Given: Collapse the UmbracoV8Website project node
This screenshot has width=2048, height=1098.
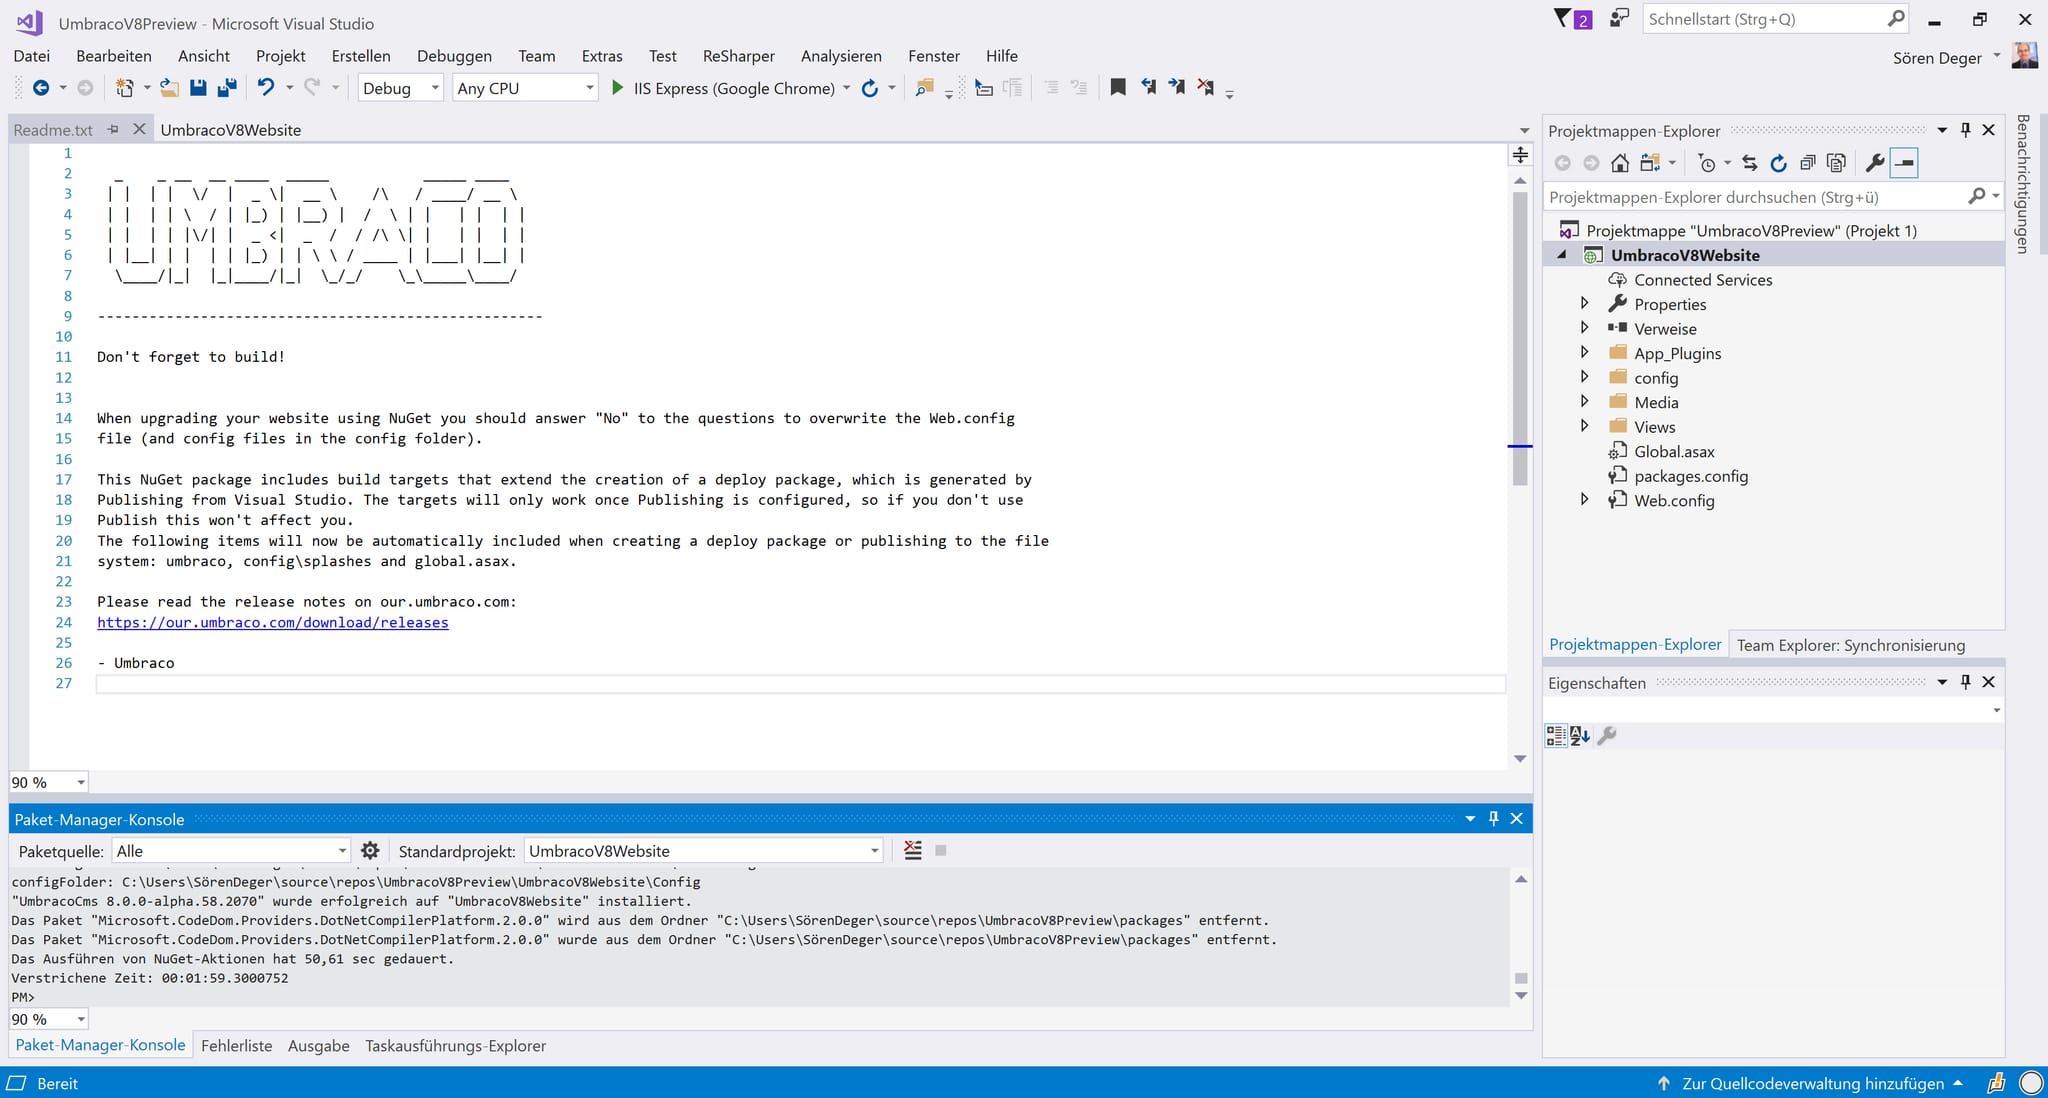Looking at the screenshot, I should 1562,255.
